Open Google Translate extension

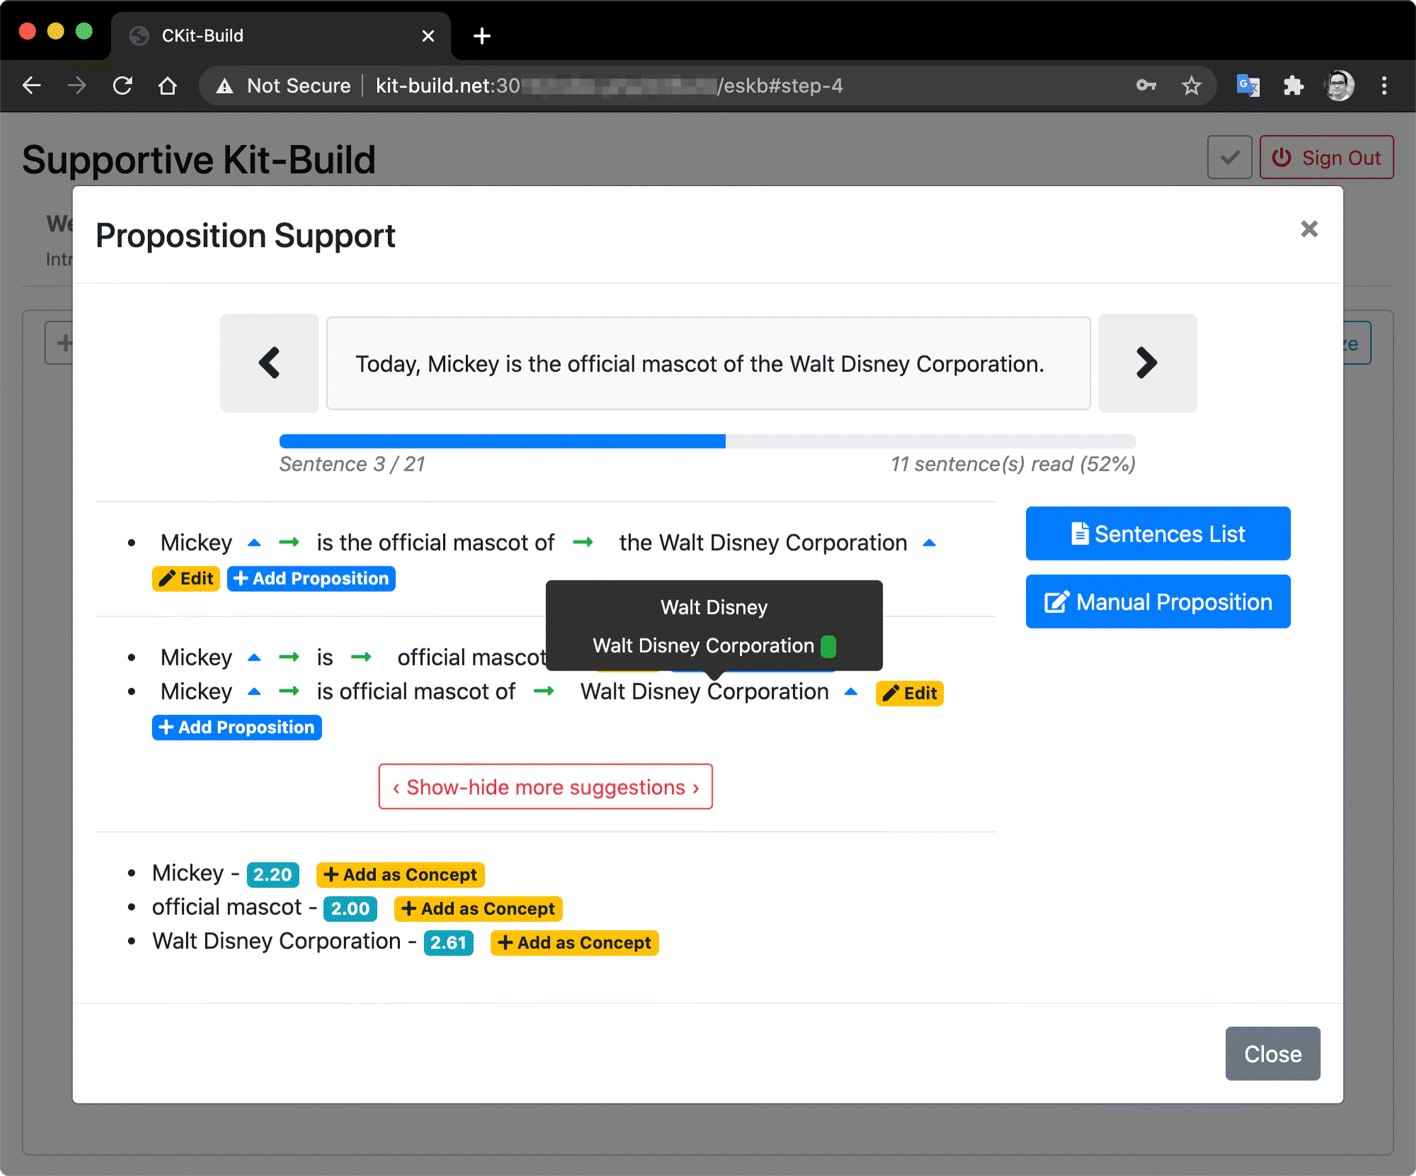click(x=1248, y=86)
